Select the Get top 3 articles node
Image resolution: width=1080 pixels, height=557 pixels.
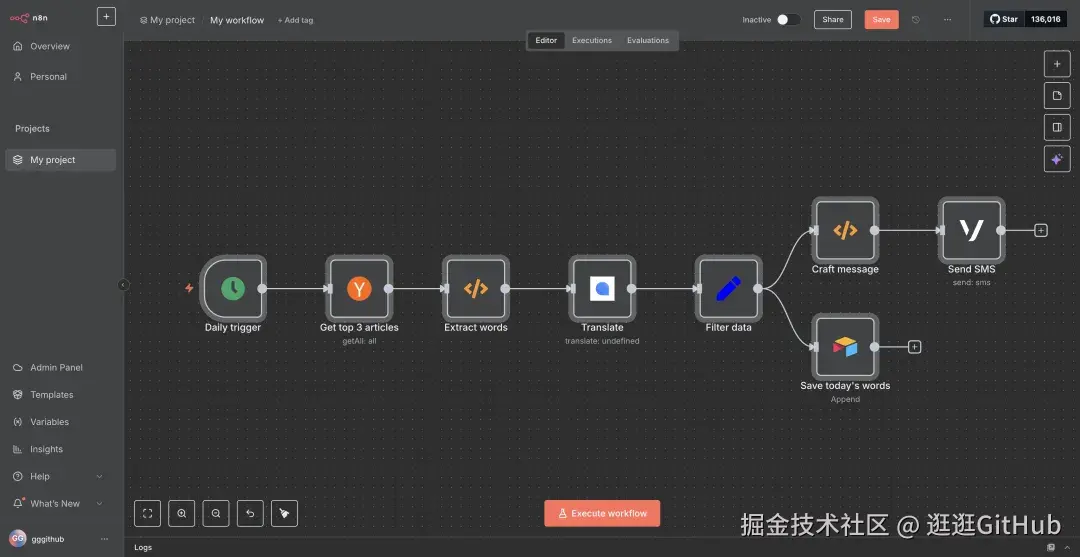359,288
